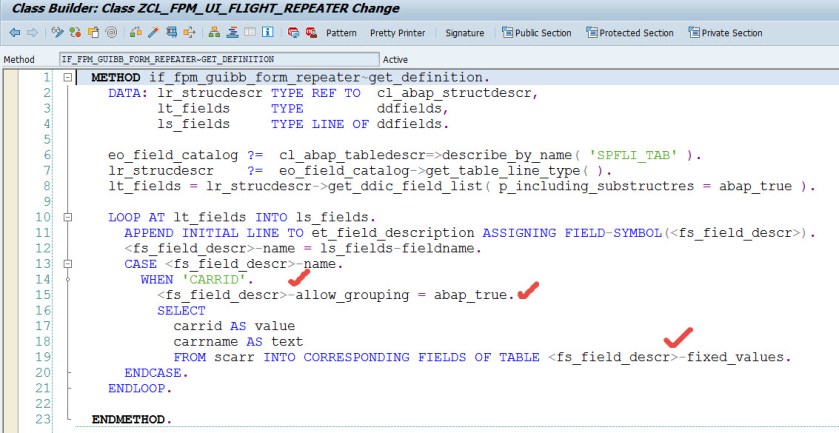Click the forward navigation arrow
The image size is (839, 433).
tap(32, 33)
